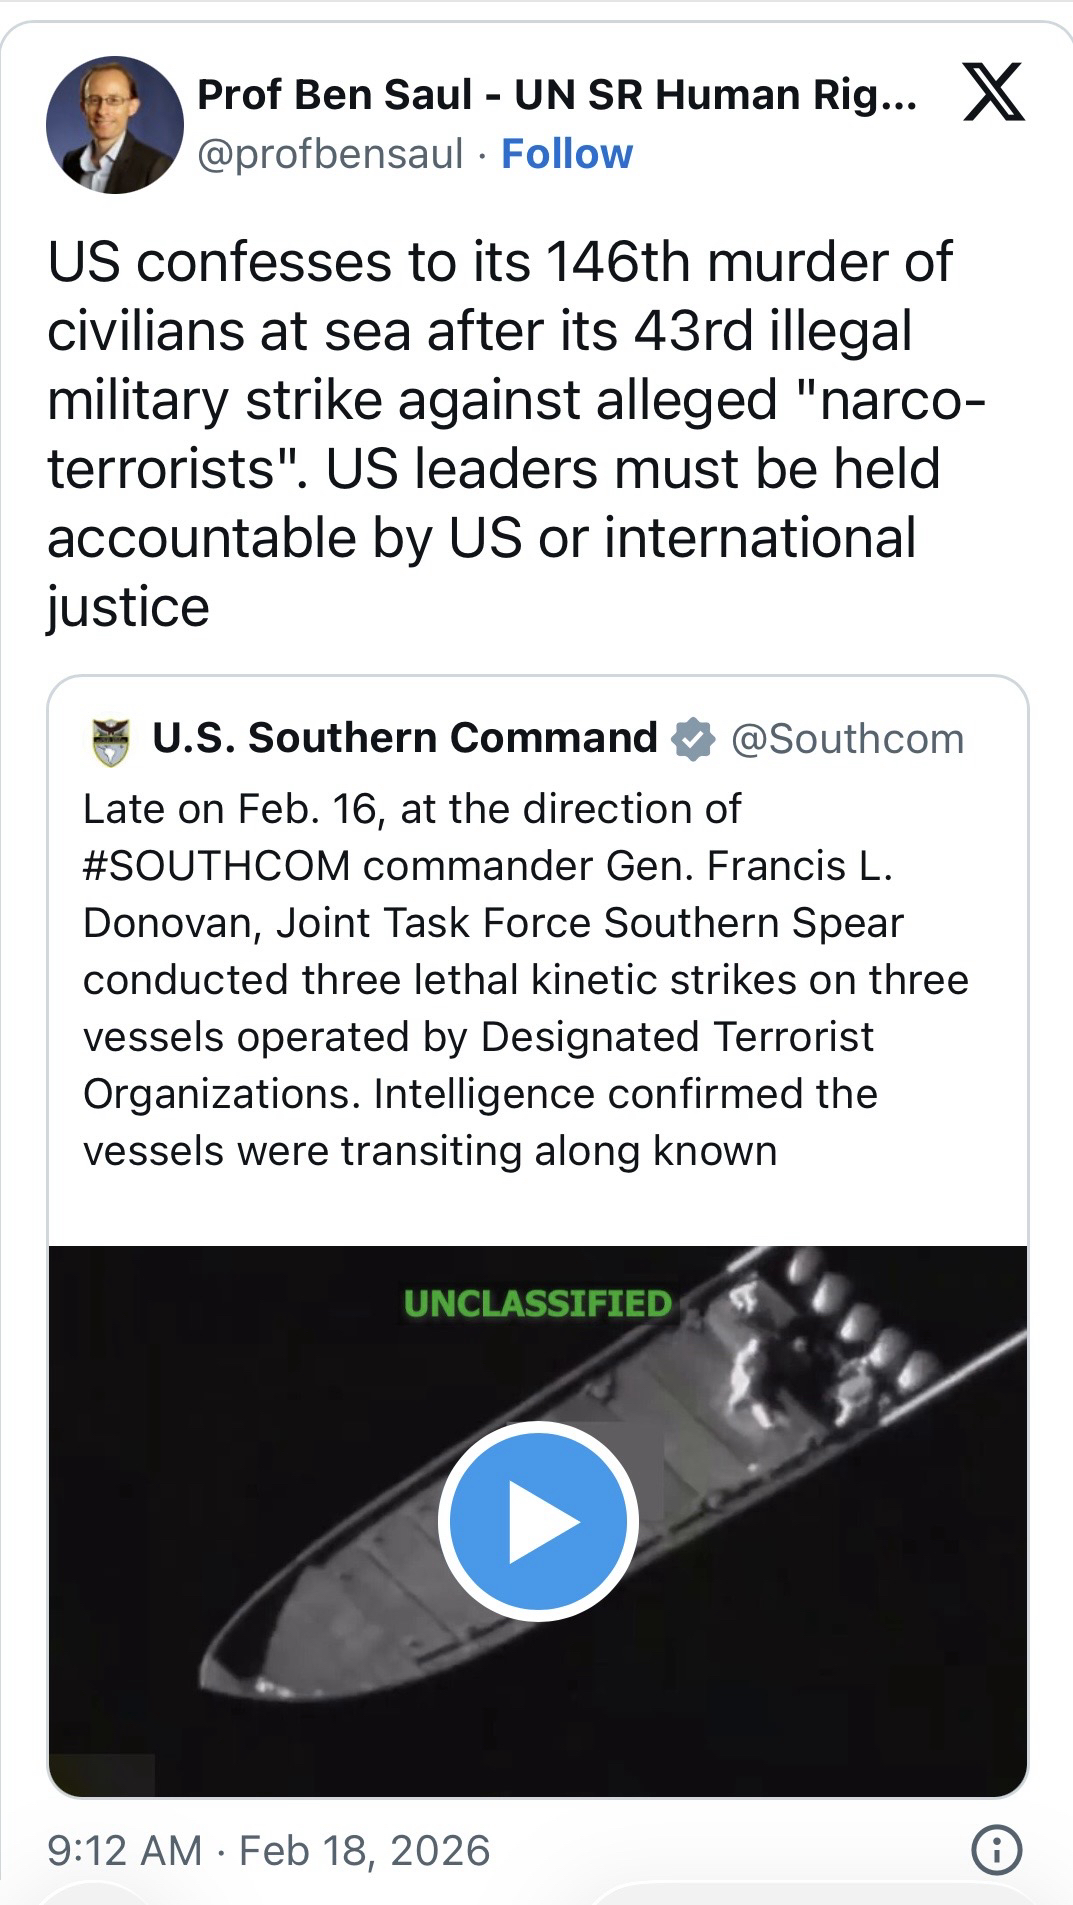
Task: Open the Prof Ben Saul display name
Action: (556, 95)
